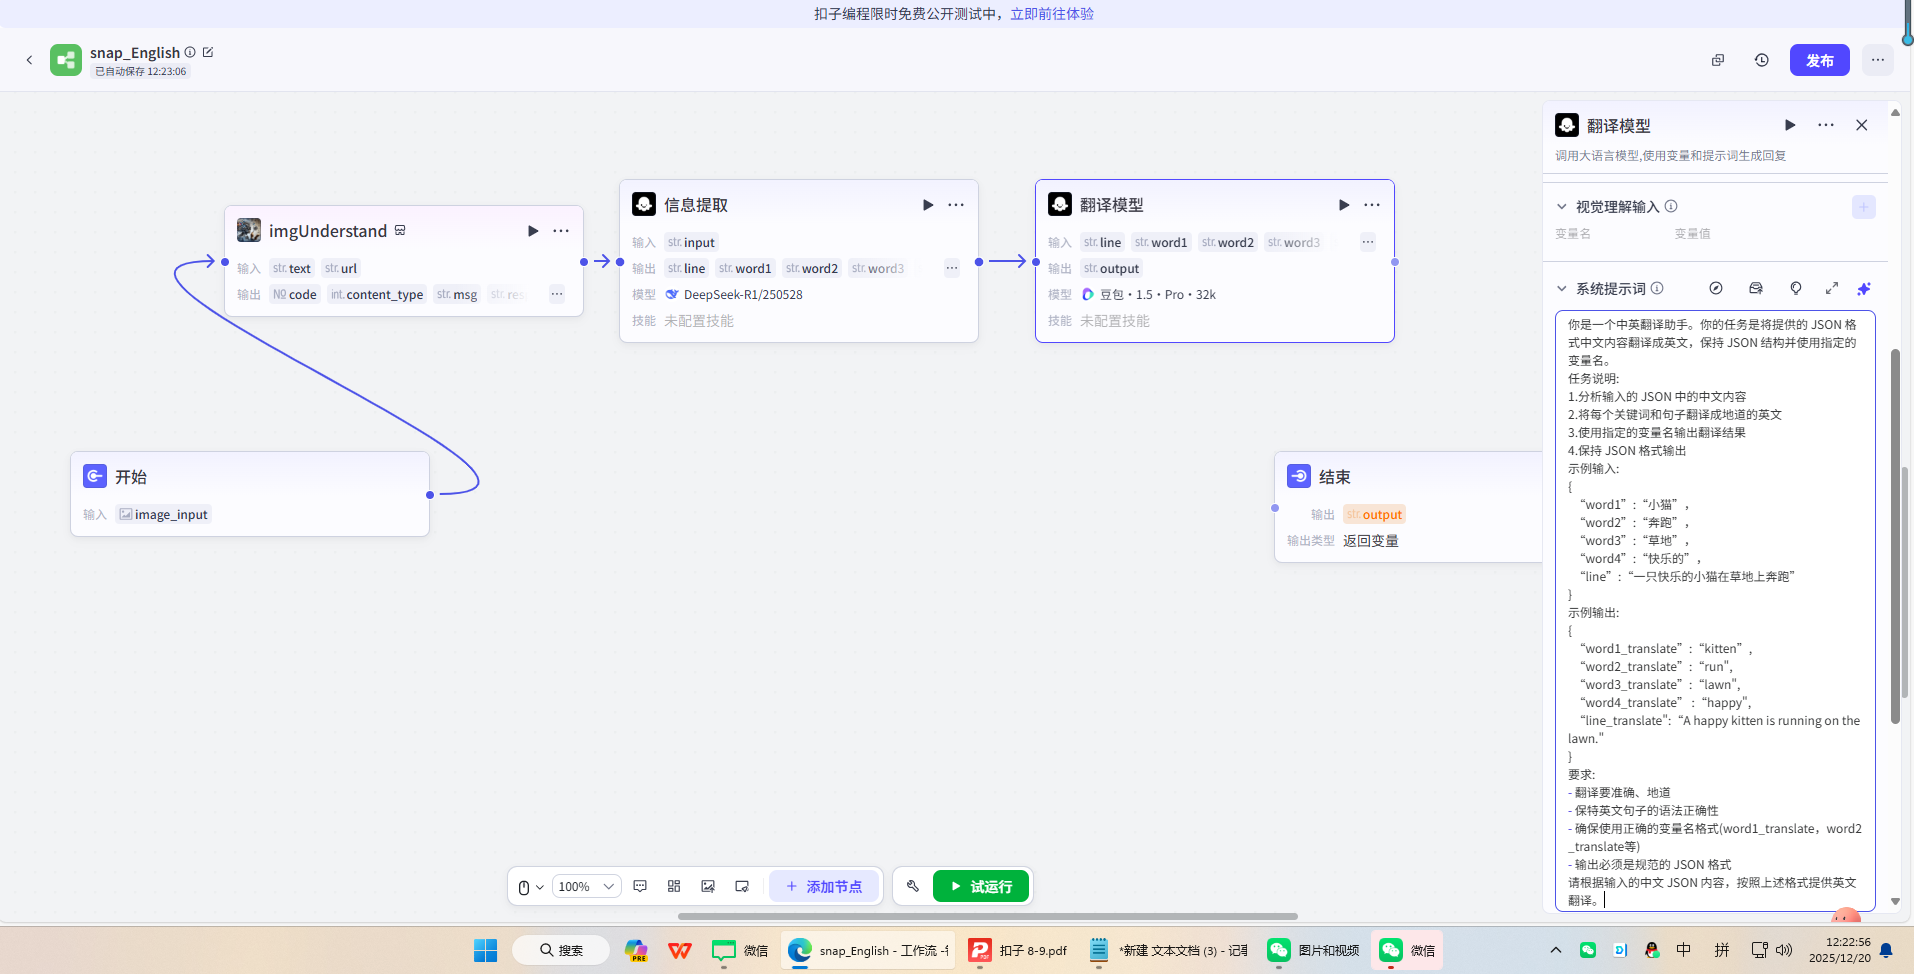Click the image export toolbar icon
The image size is (1914, 974).
pos(708,886)
